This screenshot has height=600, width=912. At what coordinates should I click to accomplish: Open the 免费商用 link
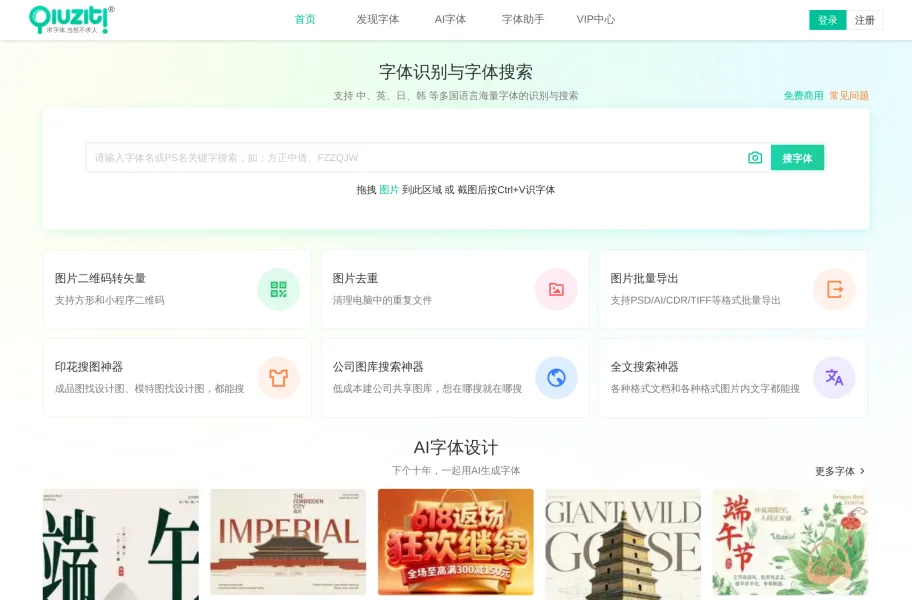tap(803, 95)
